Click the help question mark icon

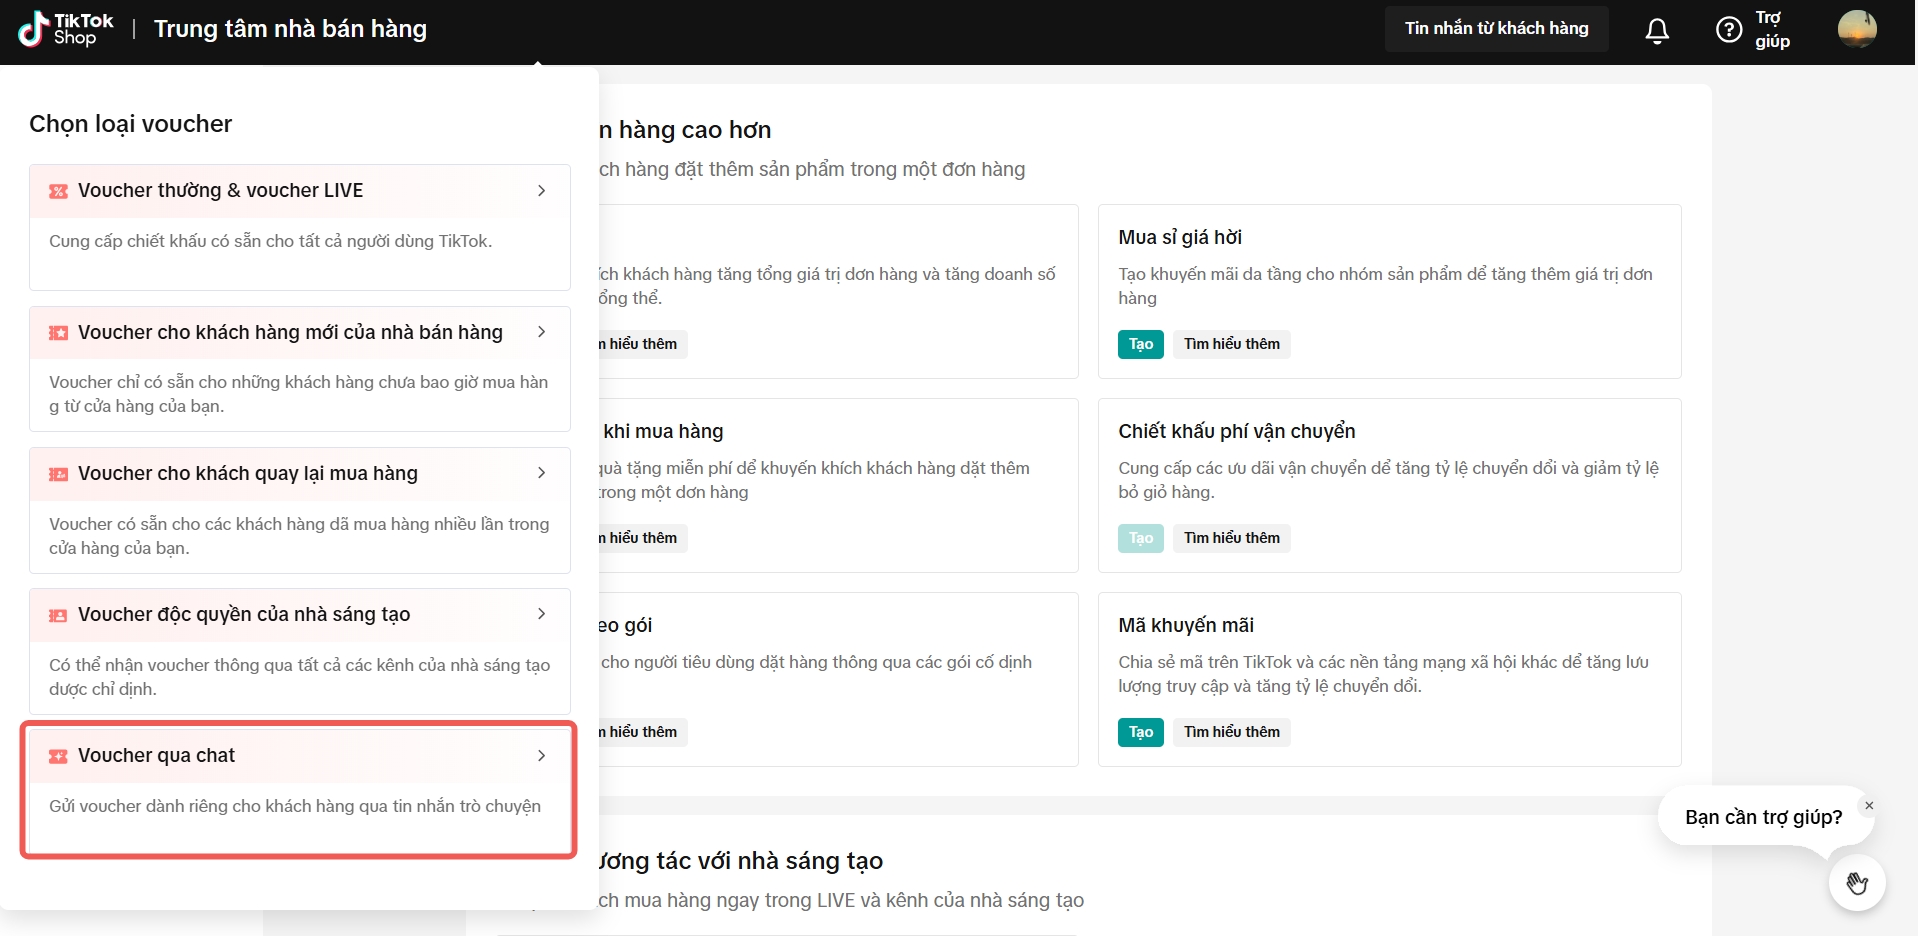pyautogui.click(x=1728, y=30)
